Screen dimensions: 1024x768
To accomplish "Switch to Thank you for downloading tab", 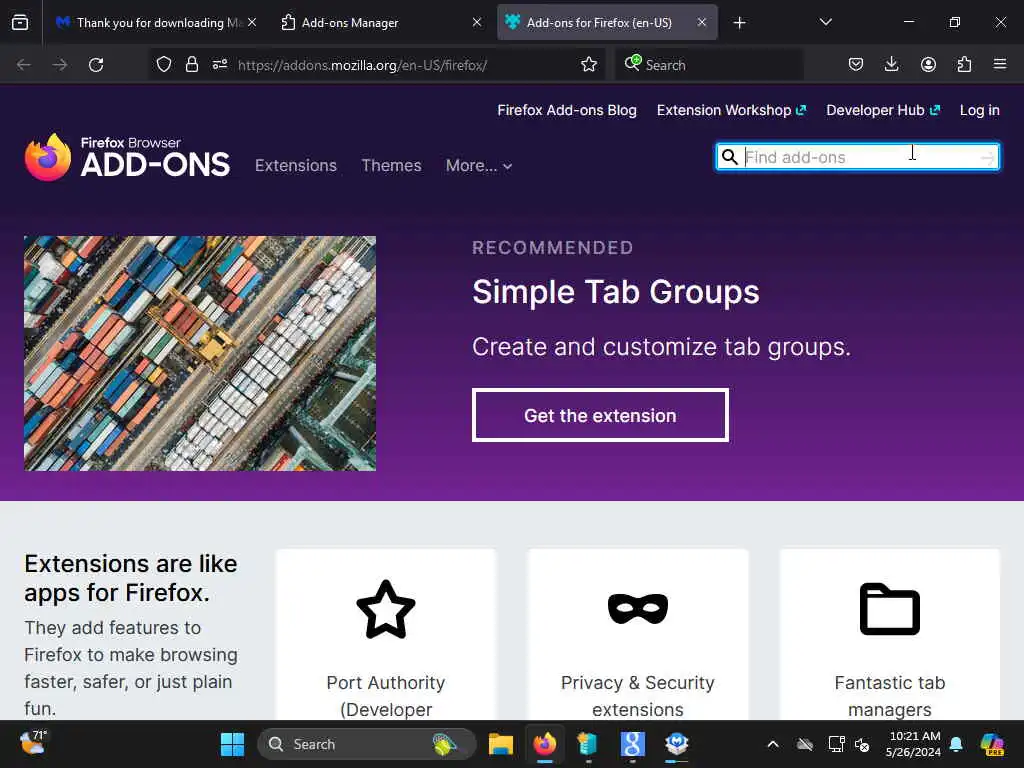I will click(159, 22).
